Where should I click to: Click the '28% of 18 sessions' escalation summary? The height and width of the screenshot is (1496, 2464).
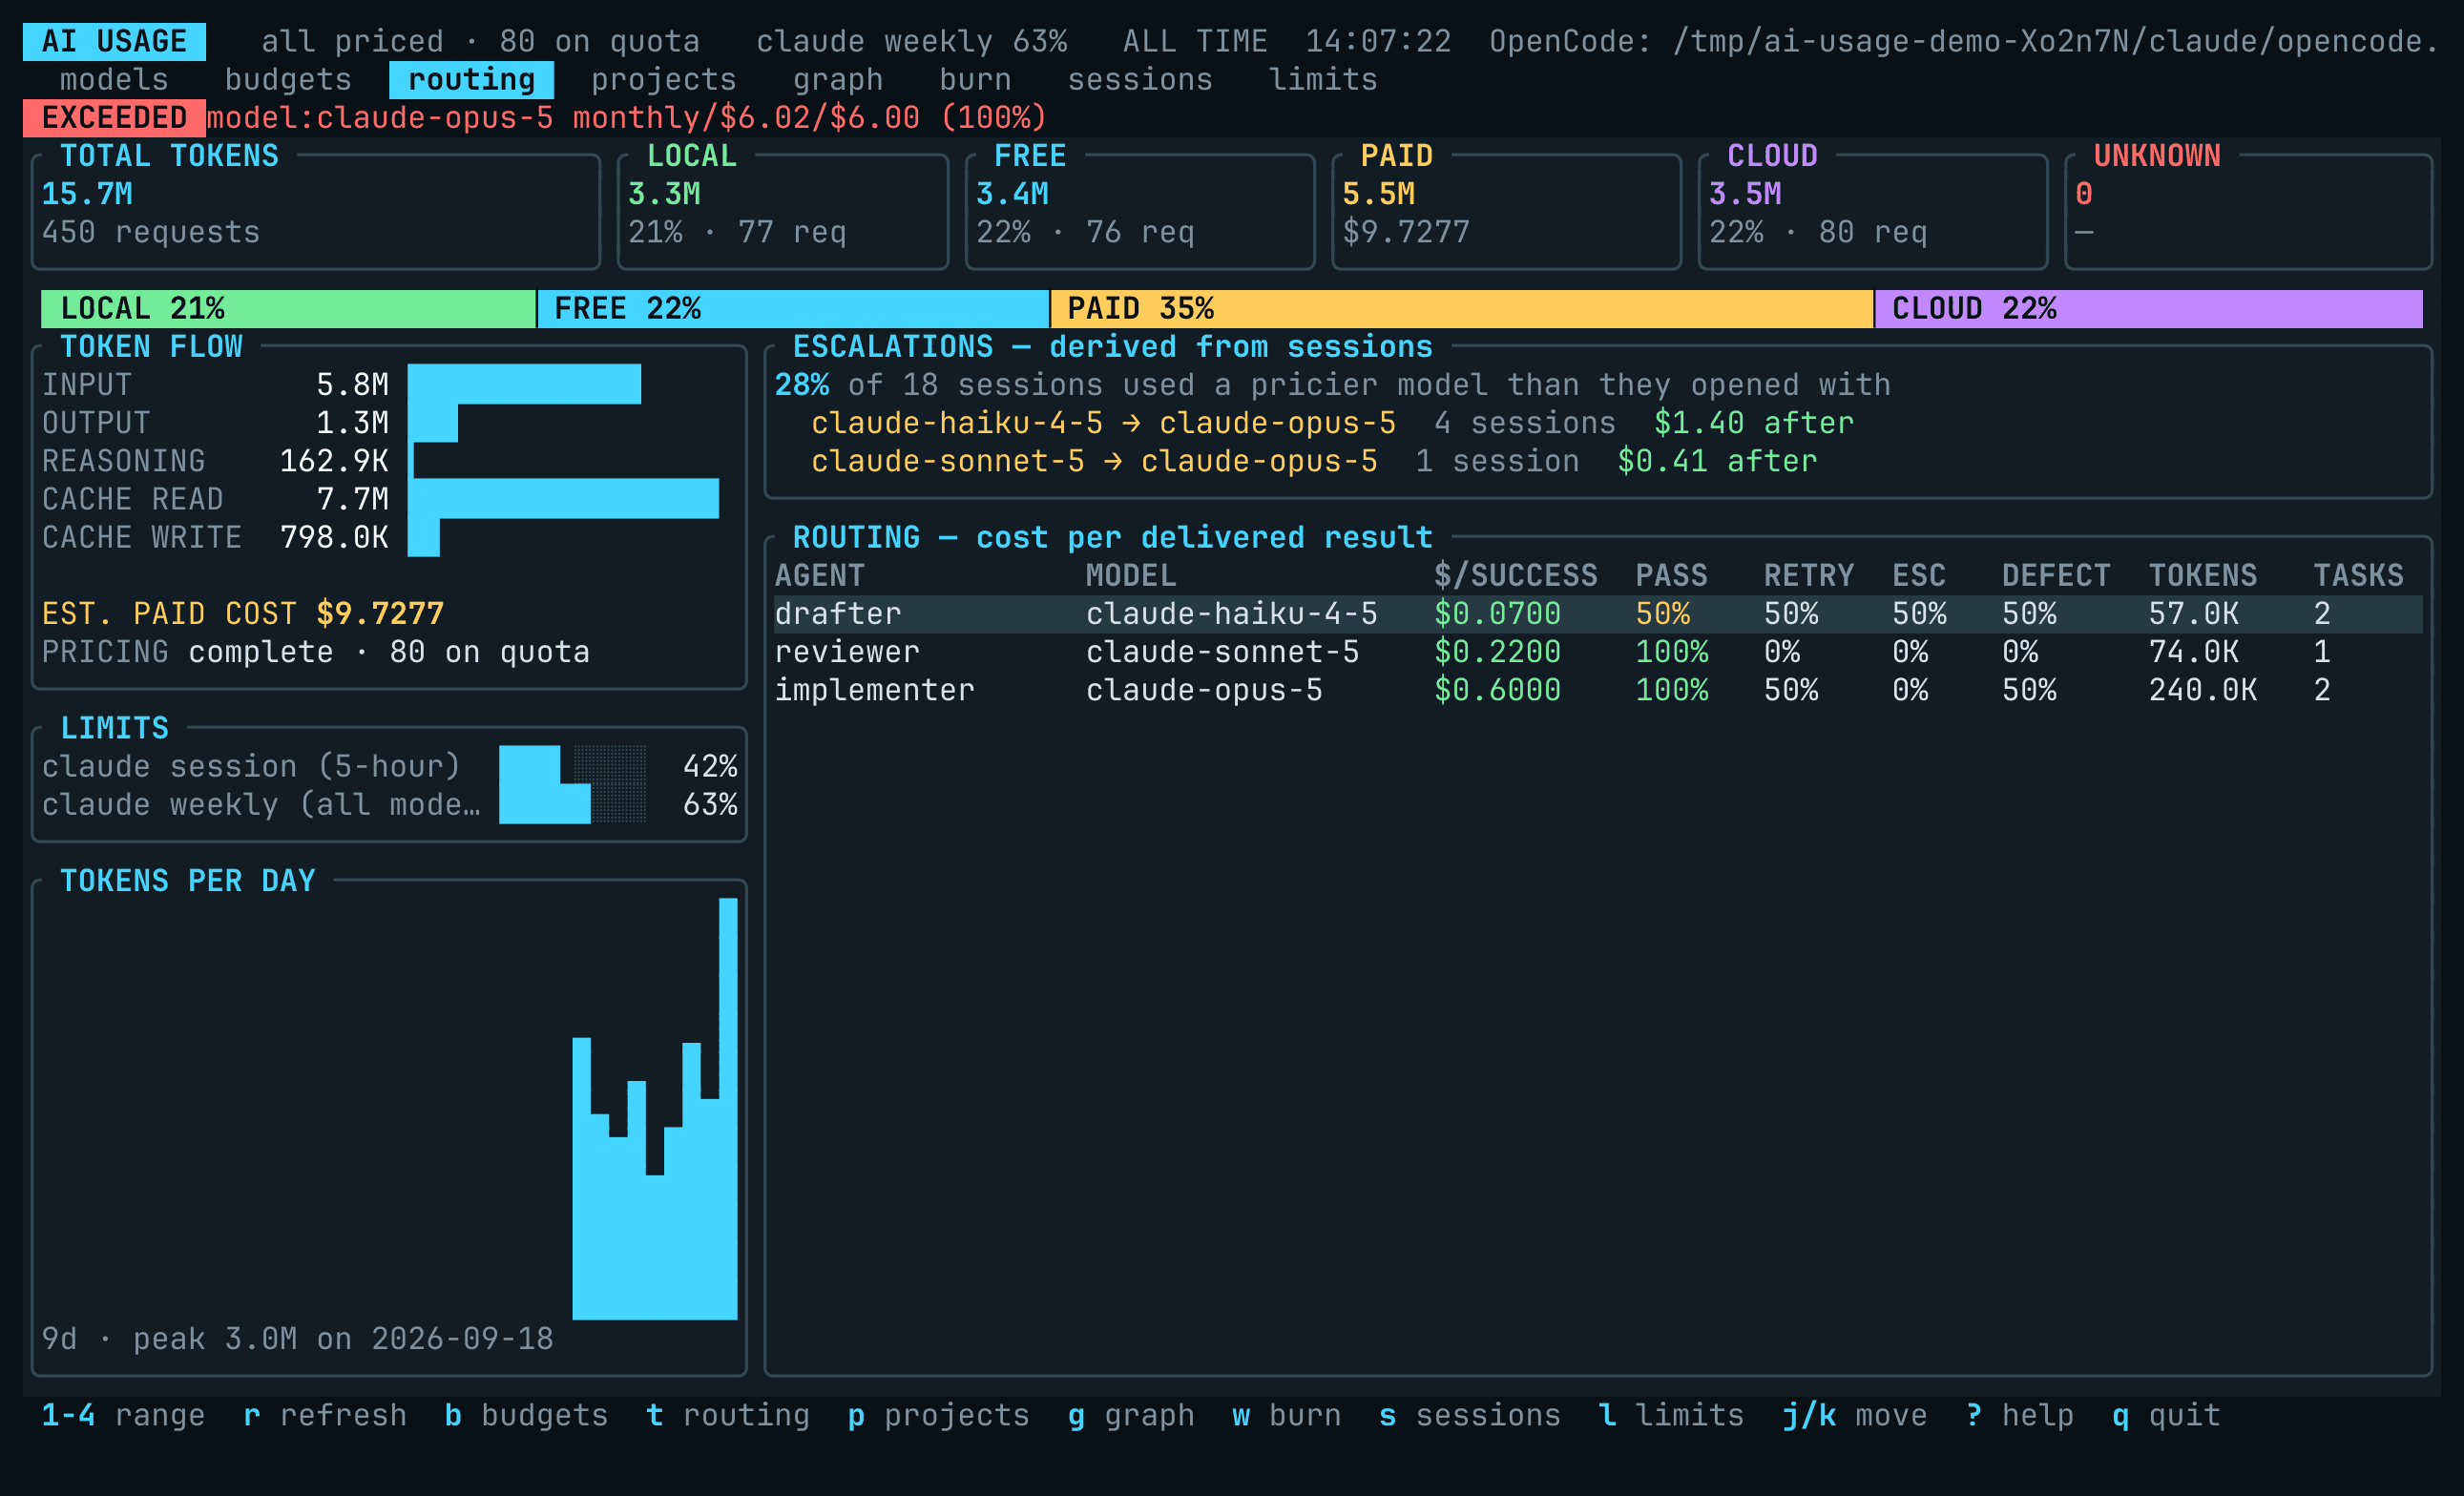1332,385
